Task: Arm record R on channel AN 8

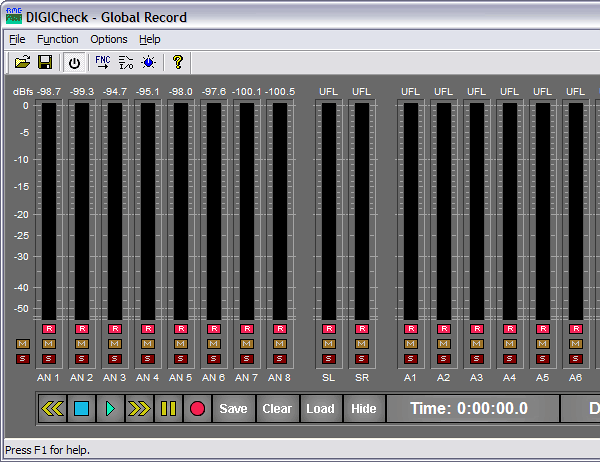Action: 280,329
